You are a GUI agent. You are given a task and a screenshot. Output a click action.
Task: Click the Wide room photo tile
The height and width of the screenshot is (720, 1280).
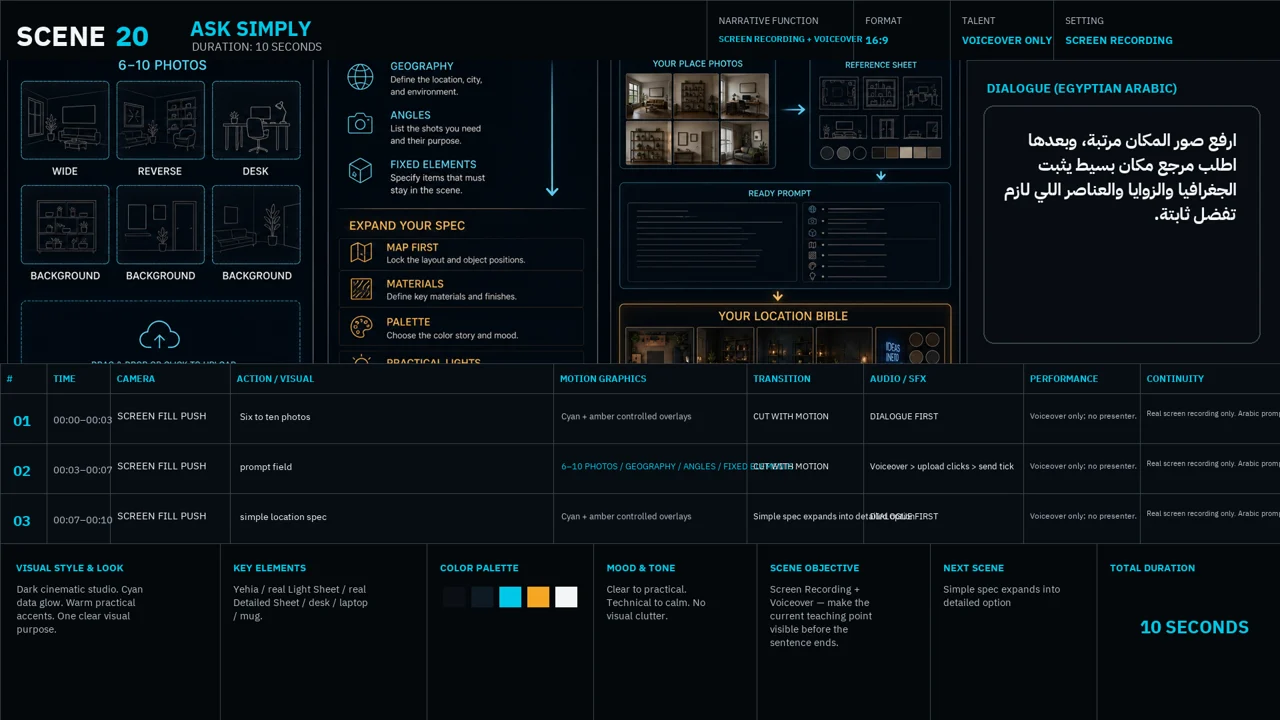65,120
